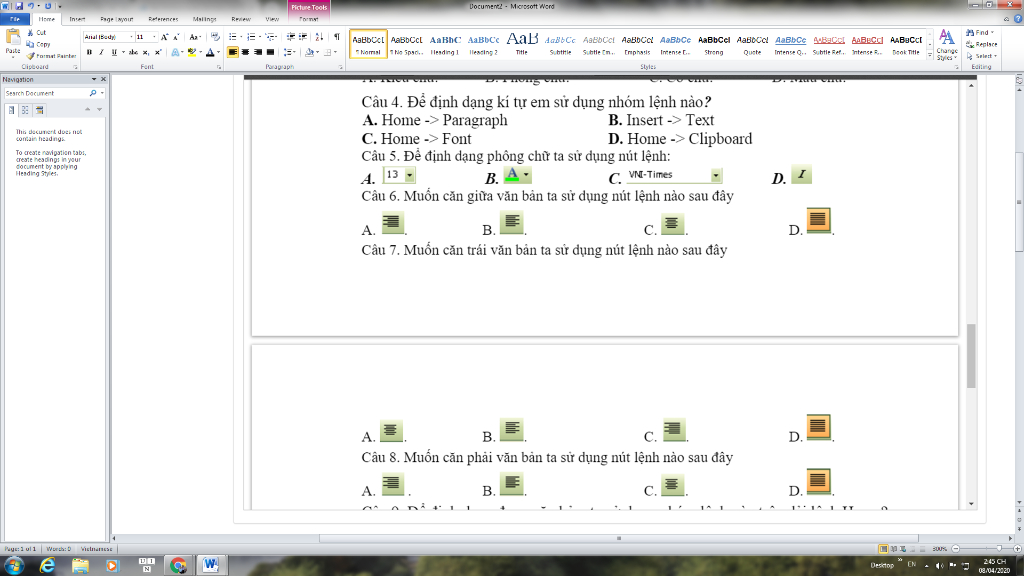Toggle Align Text Right in ribbon
This screenshot has height=576, width=1024.
[258, 52]
